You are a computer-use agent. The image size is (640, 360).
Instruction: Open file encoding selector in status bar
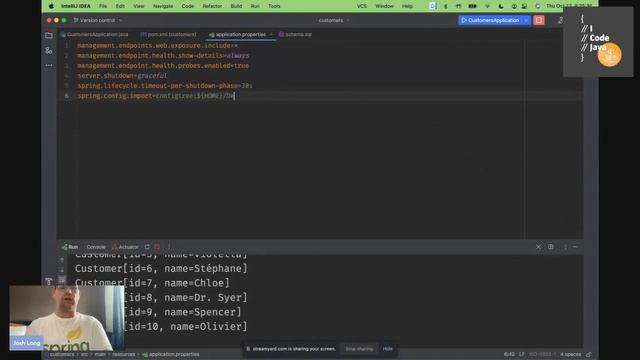[542, 354]
